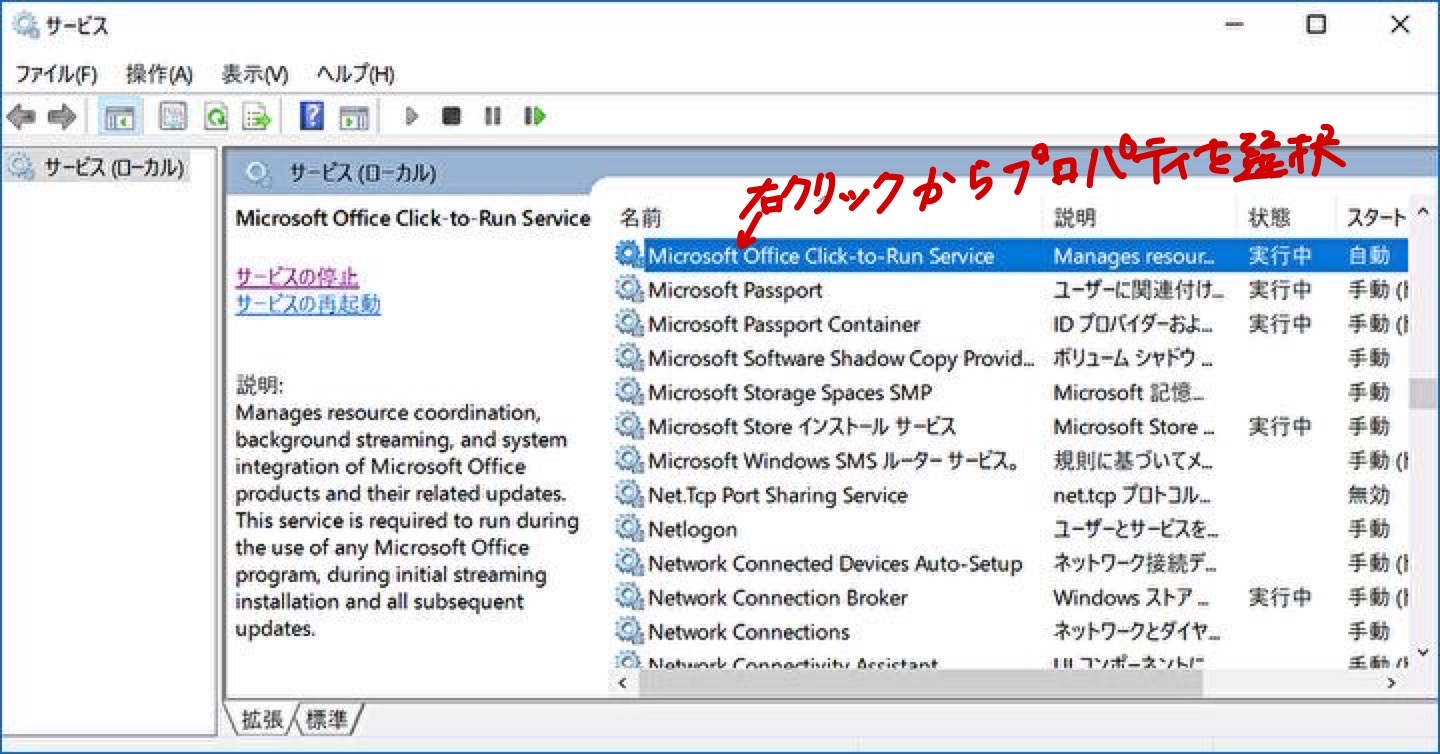Select サービス (ローカル) in the left tree
The width and height of the screenshot is (1440, 754).
click(112, 168)
